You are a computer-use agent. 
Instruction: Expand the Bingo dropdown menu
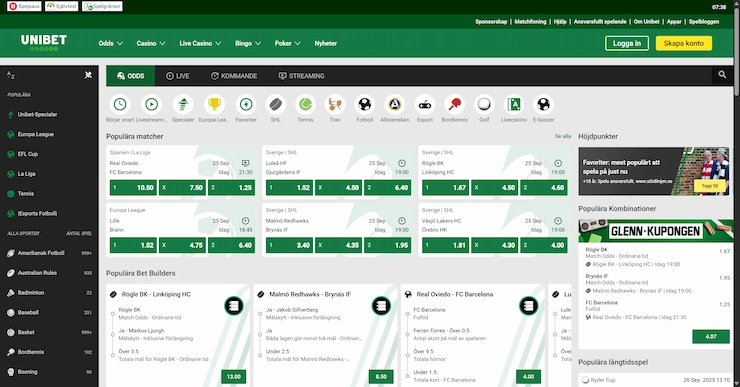point(248,43)
